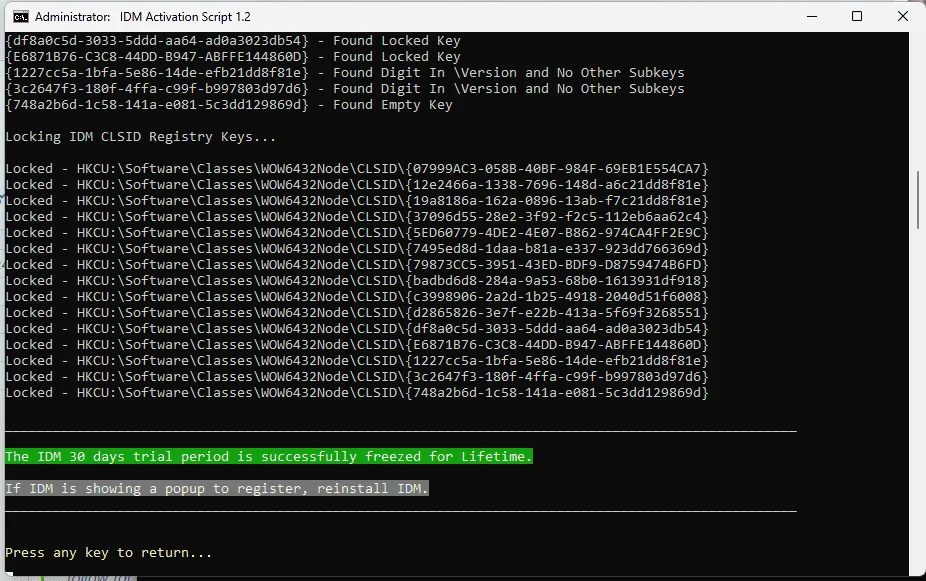Click the title text 'Administrator: IDM Activation Script 1.2'

point(142,17)
